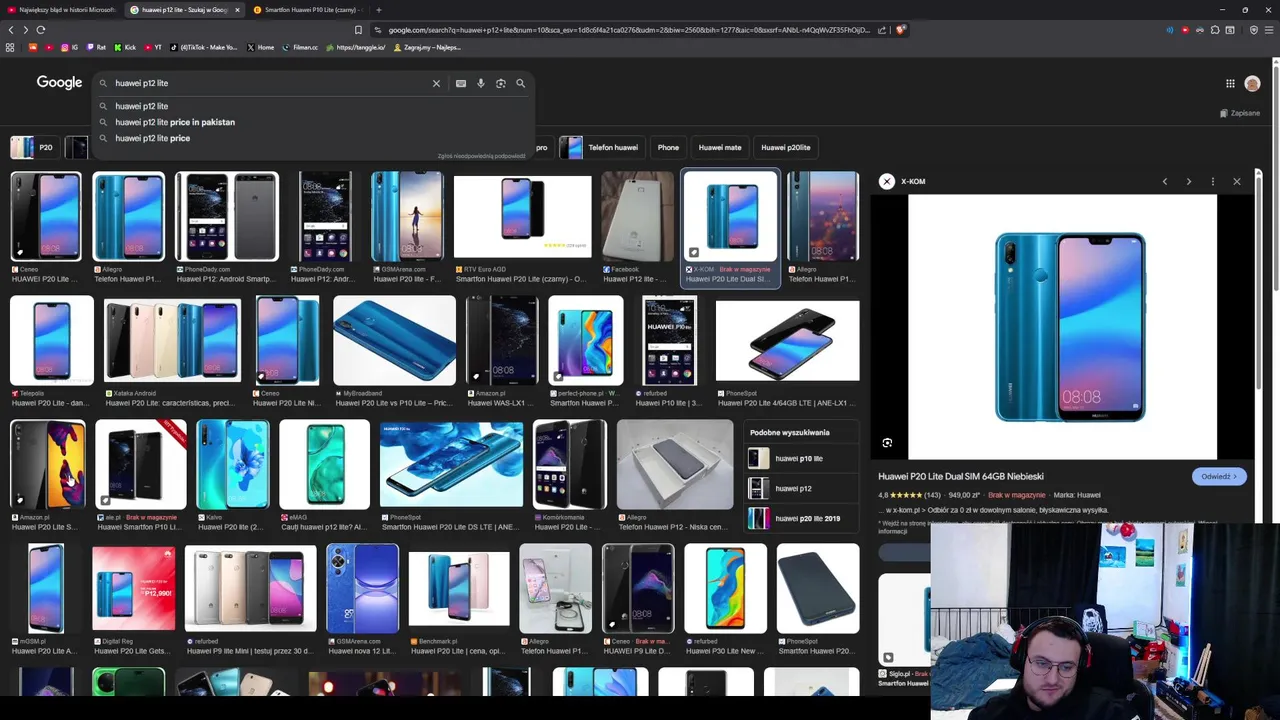Screen dimensions: 1280x720
Task: Show previous image in preview panel
Action: click(1165, 181)
